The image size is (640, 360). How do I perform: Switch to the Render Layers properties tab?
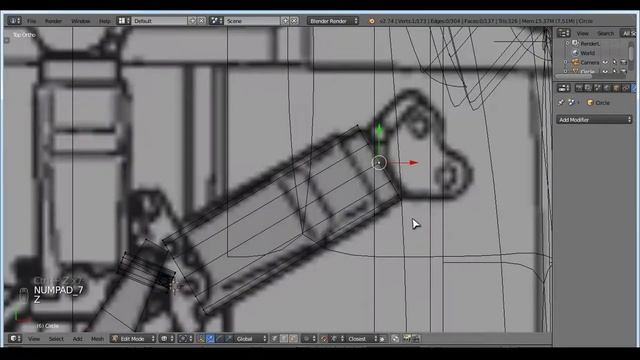588,88
